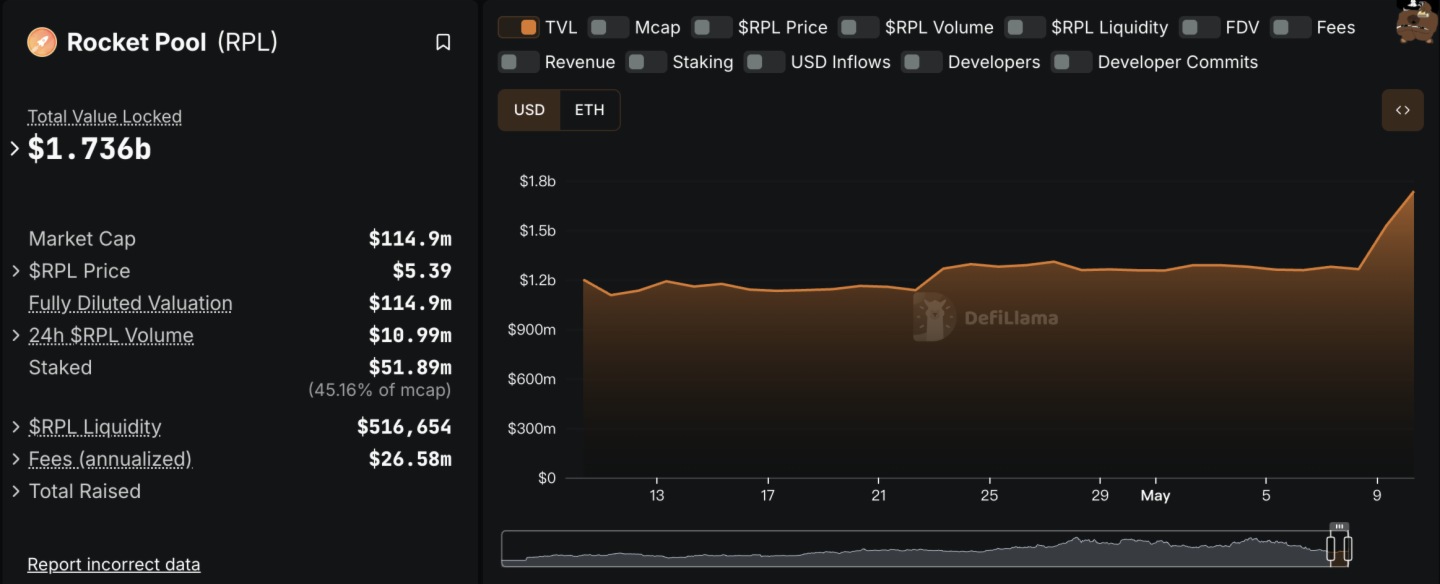Image resolution: width=1440 pixels, height=584 pixels.
Task: Expand the $RPL Price details row
Action: 16,271
